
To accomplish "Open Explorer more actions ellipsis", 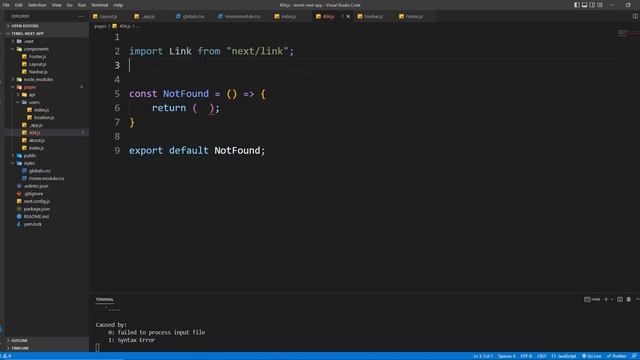I will coord(81,16).
